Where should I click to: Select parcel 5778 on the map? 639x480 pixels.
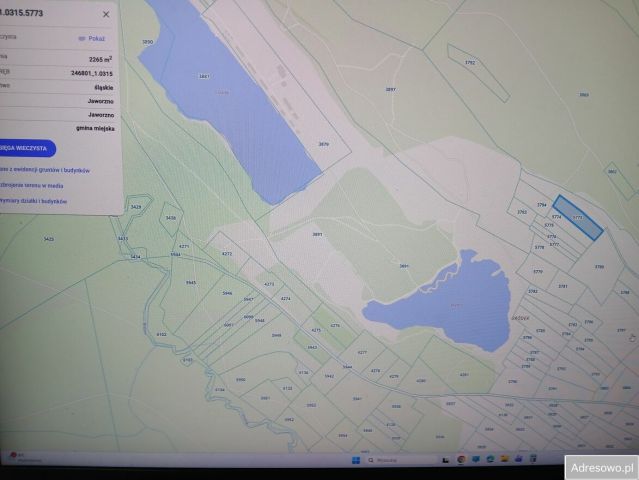point(540,247)
